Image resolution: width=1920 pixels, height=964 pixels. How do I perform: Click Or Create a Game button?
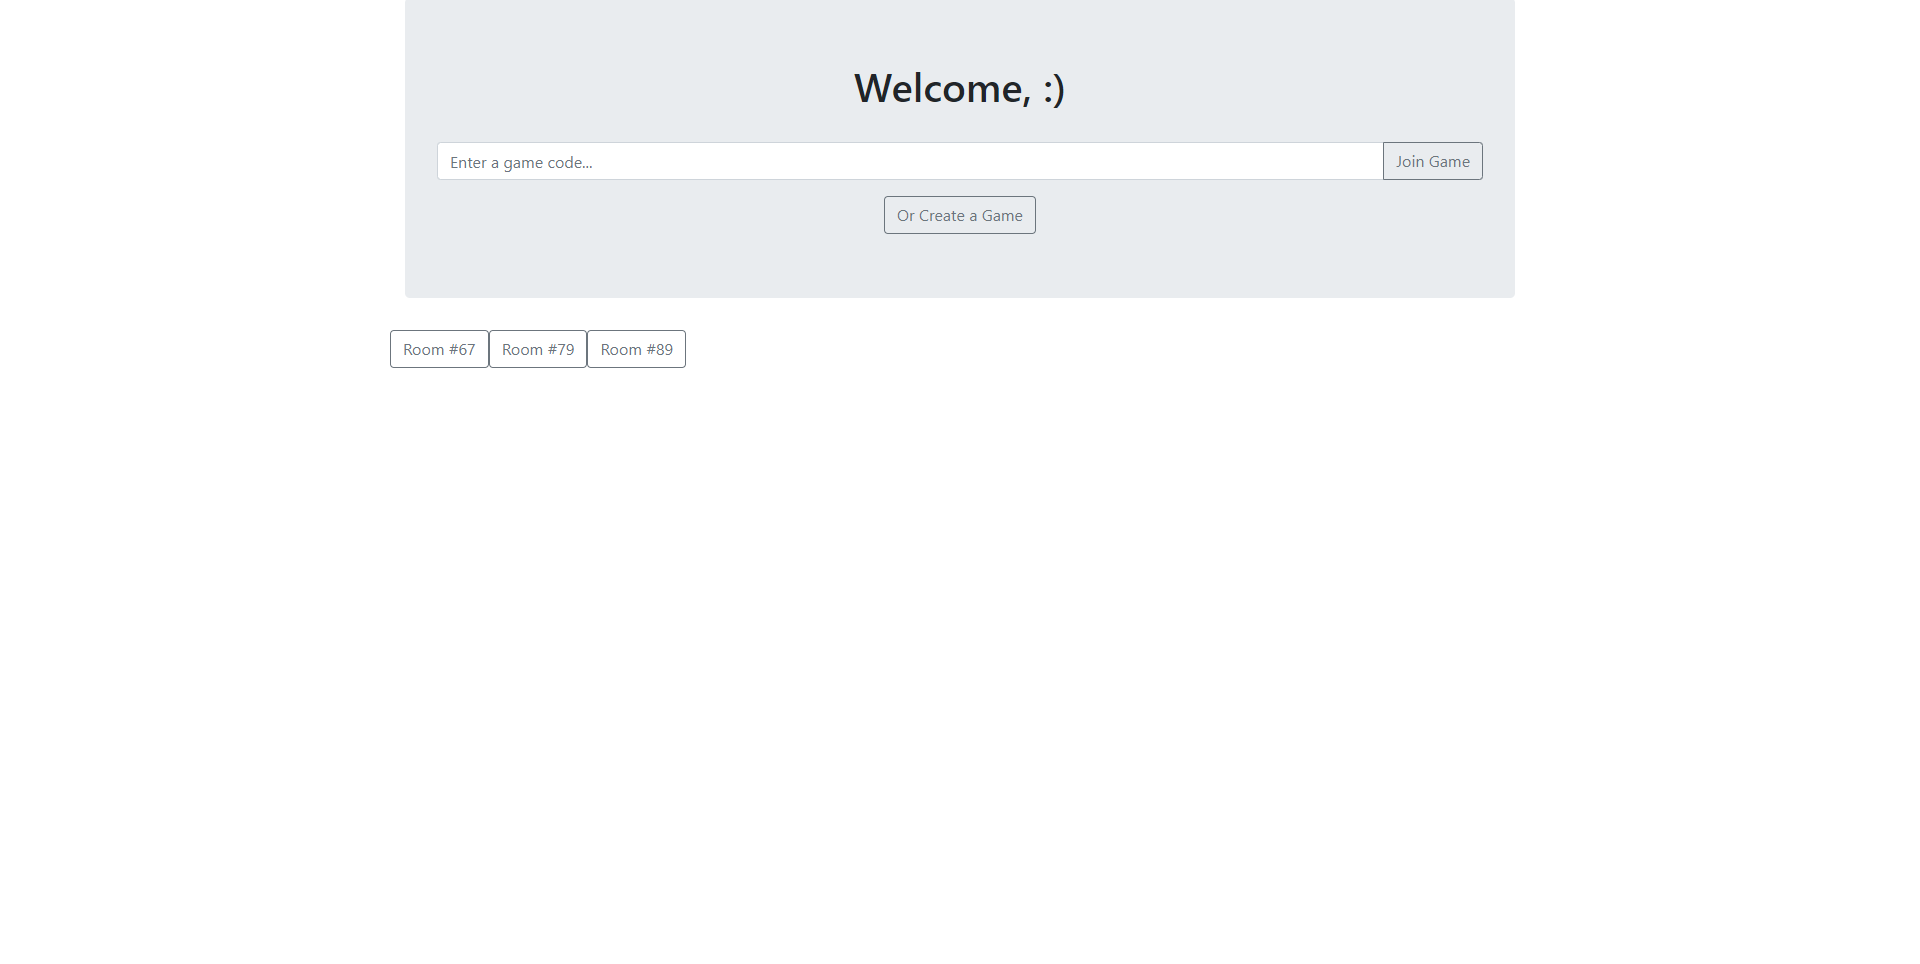click(x=959, y=216)
